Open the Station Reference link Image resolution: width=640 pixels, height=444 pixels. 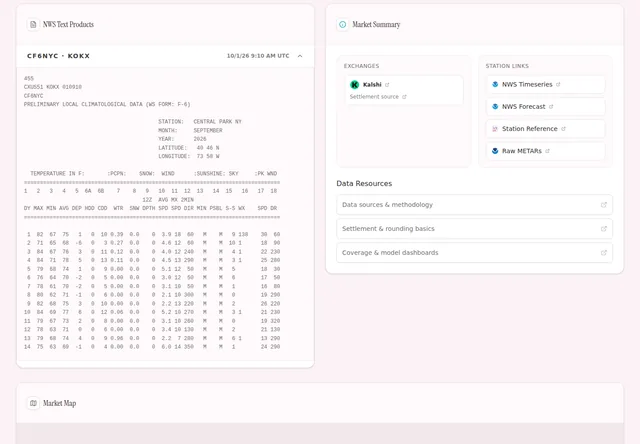point(545,129)
